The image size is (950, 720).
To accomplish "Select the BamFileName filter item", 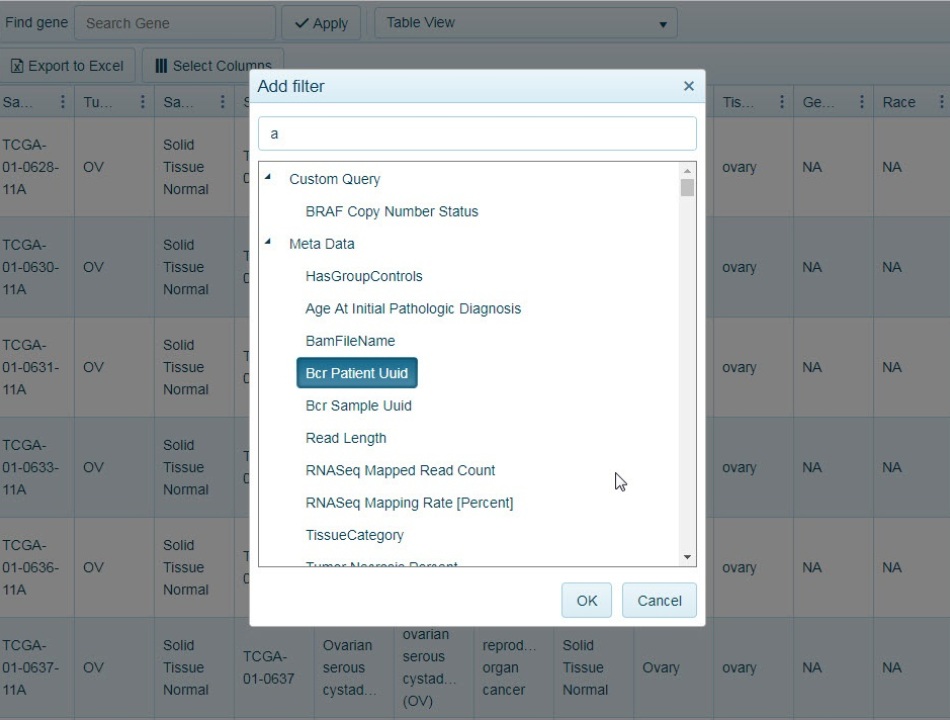I will 350,341.
